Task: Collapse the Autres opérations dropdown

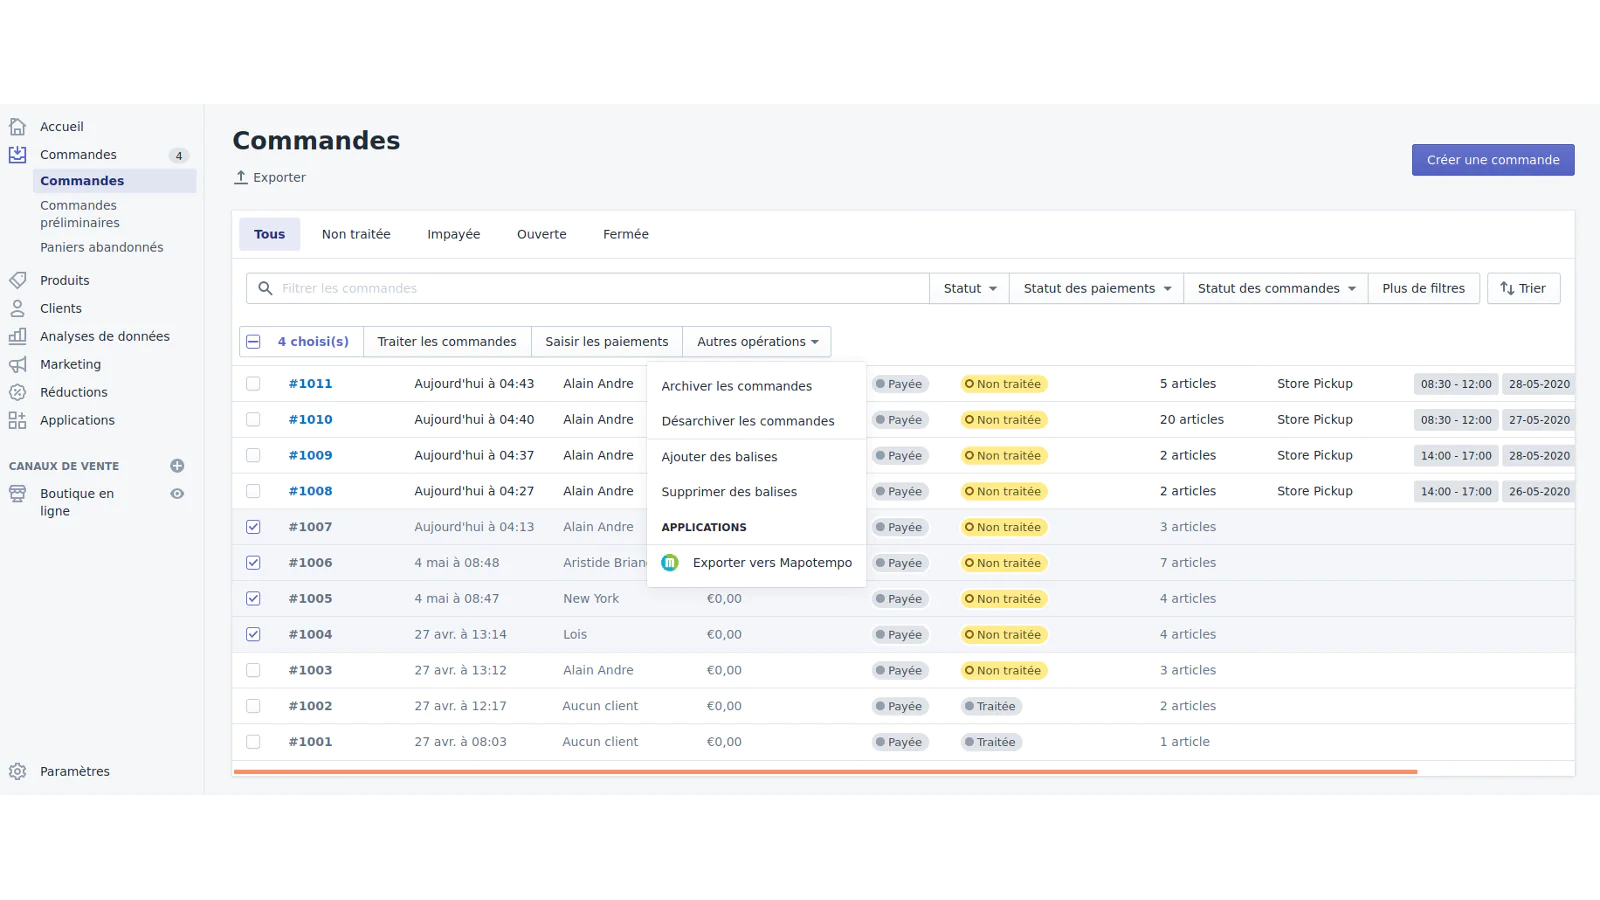Action: [757, 342]
